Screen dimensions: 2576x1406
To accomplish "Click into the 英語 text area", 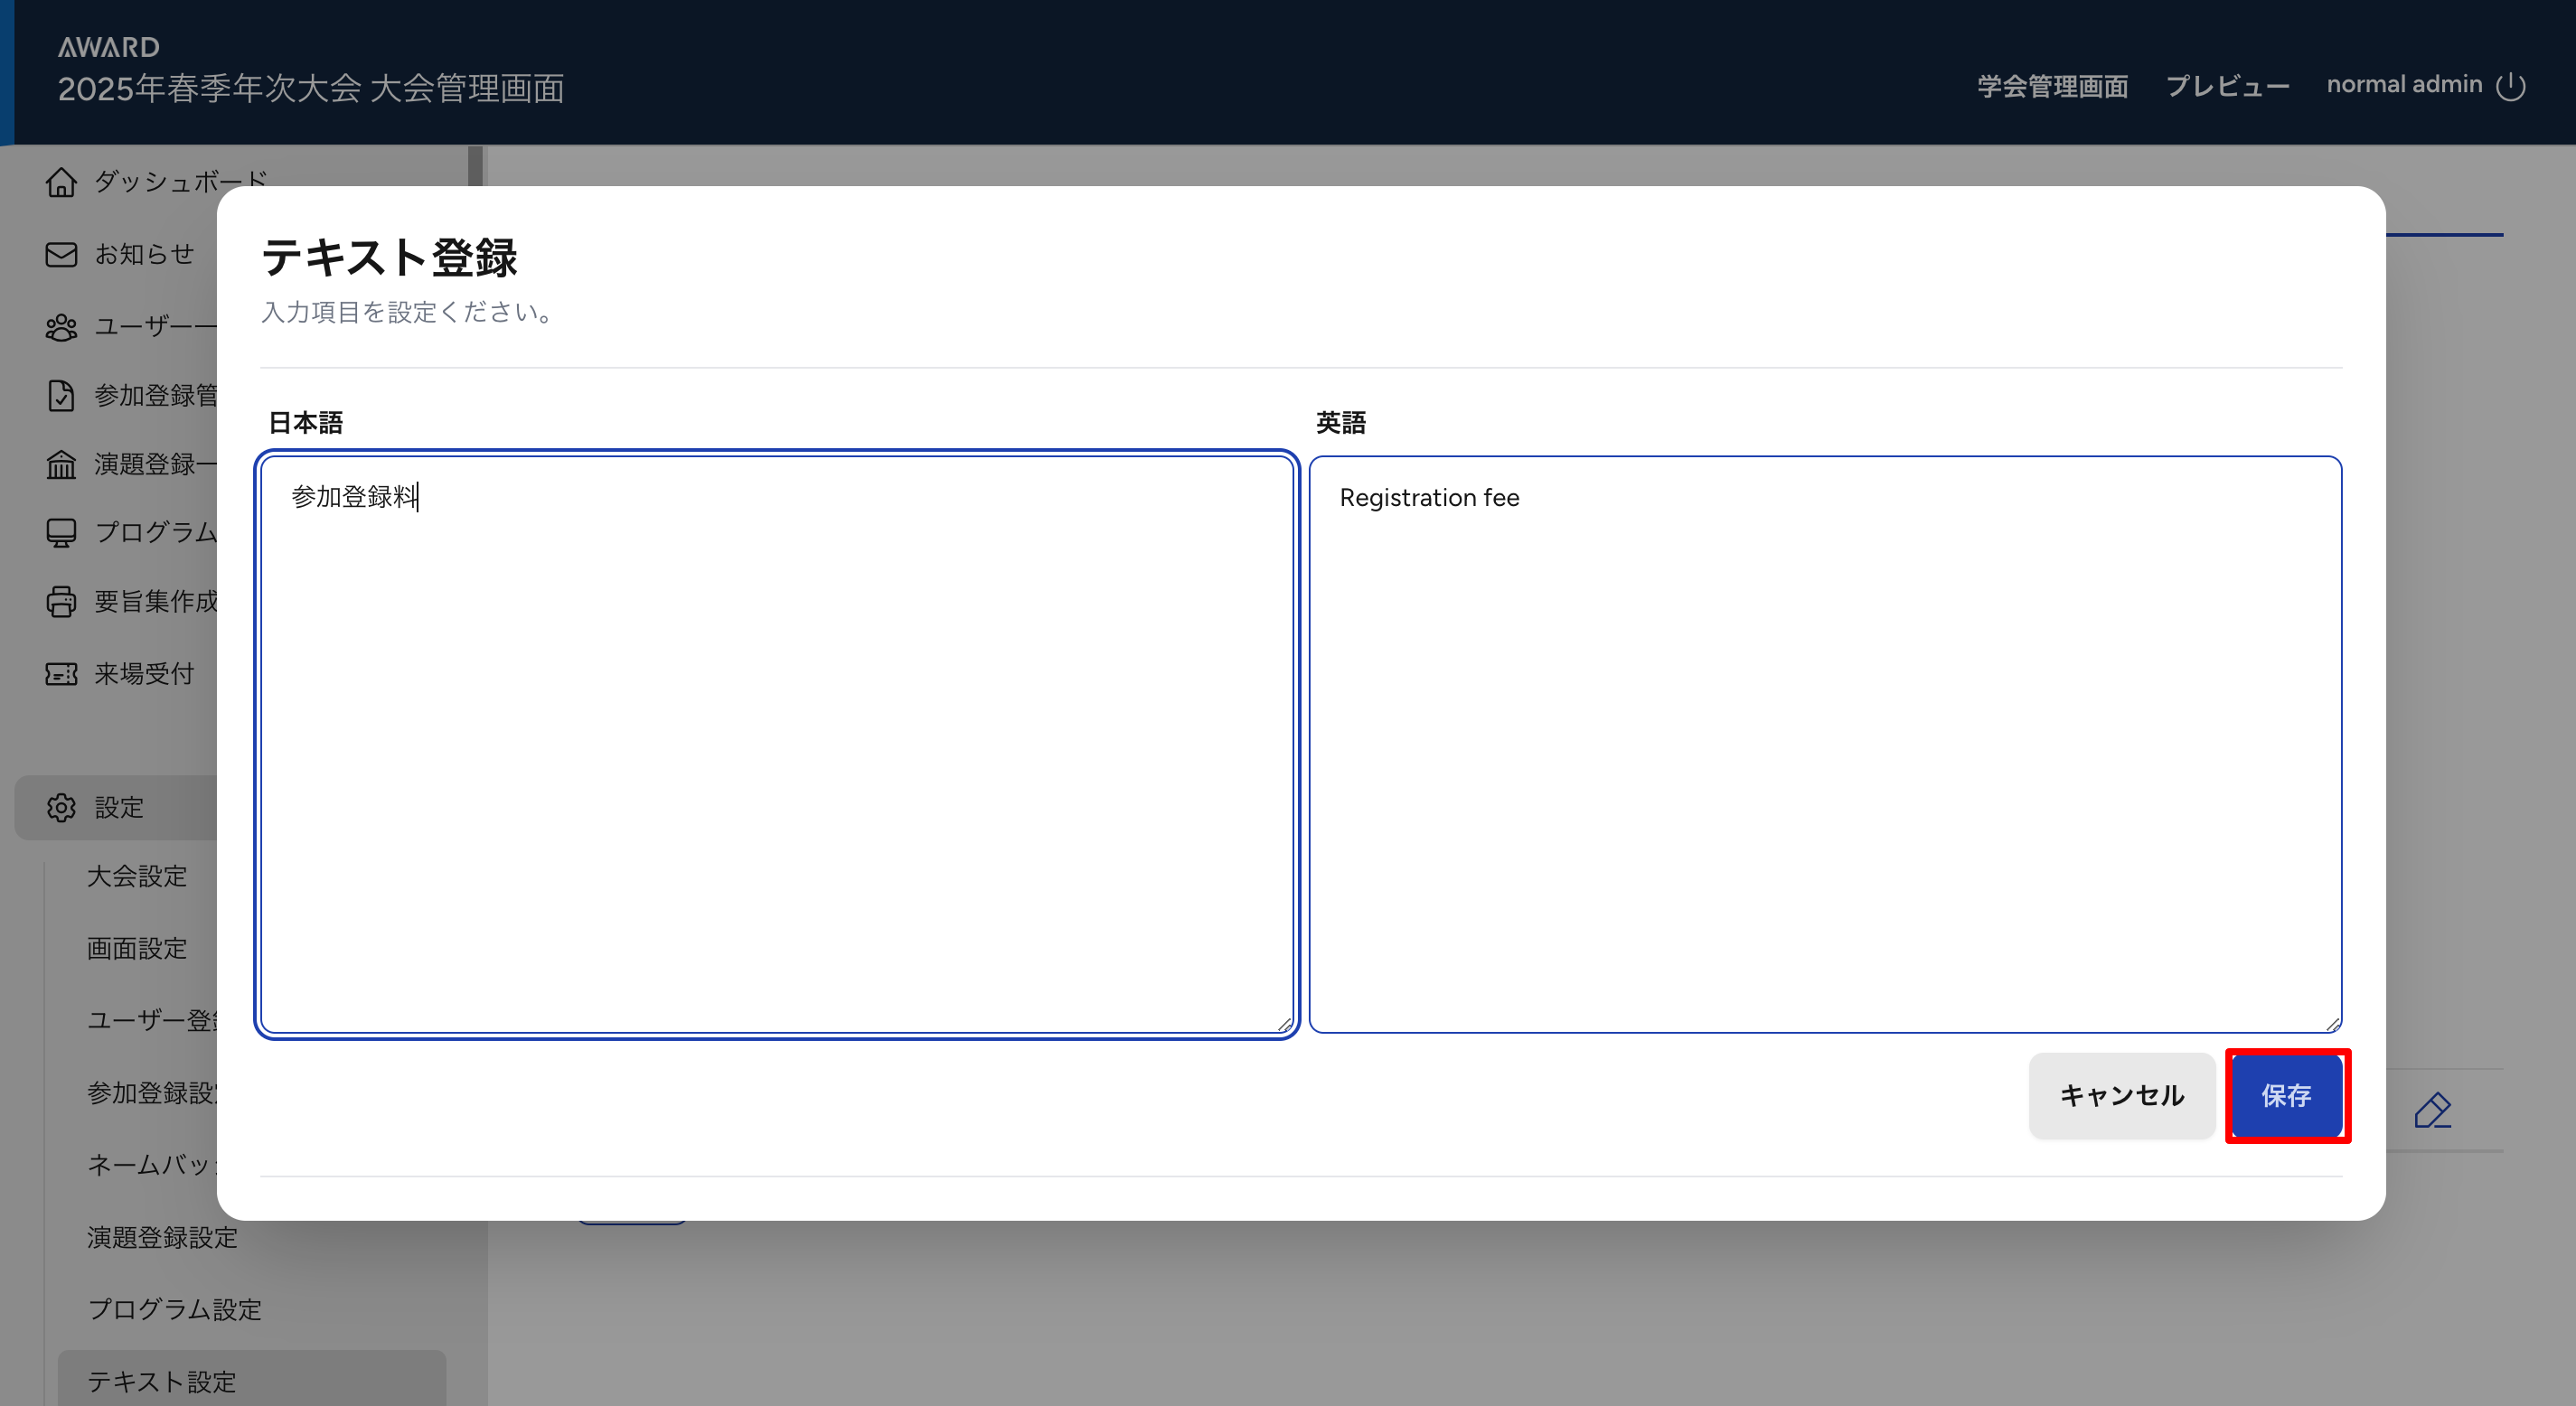I will [1824, 744].
